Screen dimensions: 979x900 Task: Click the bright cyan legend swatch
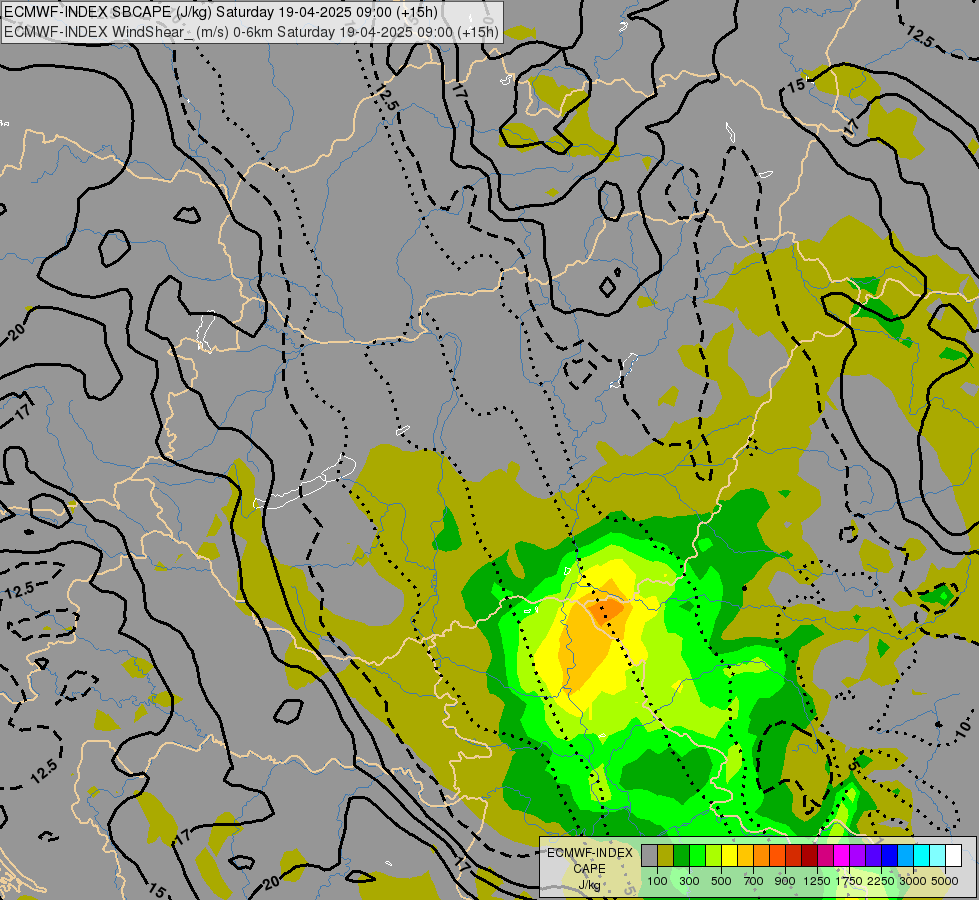click(922, 856)
